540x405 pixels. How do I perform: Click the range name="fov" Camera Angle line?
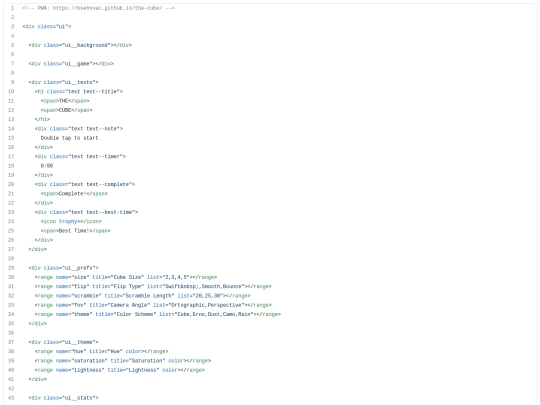click(x=153, y=305)
